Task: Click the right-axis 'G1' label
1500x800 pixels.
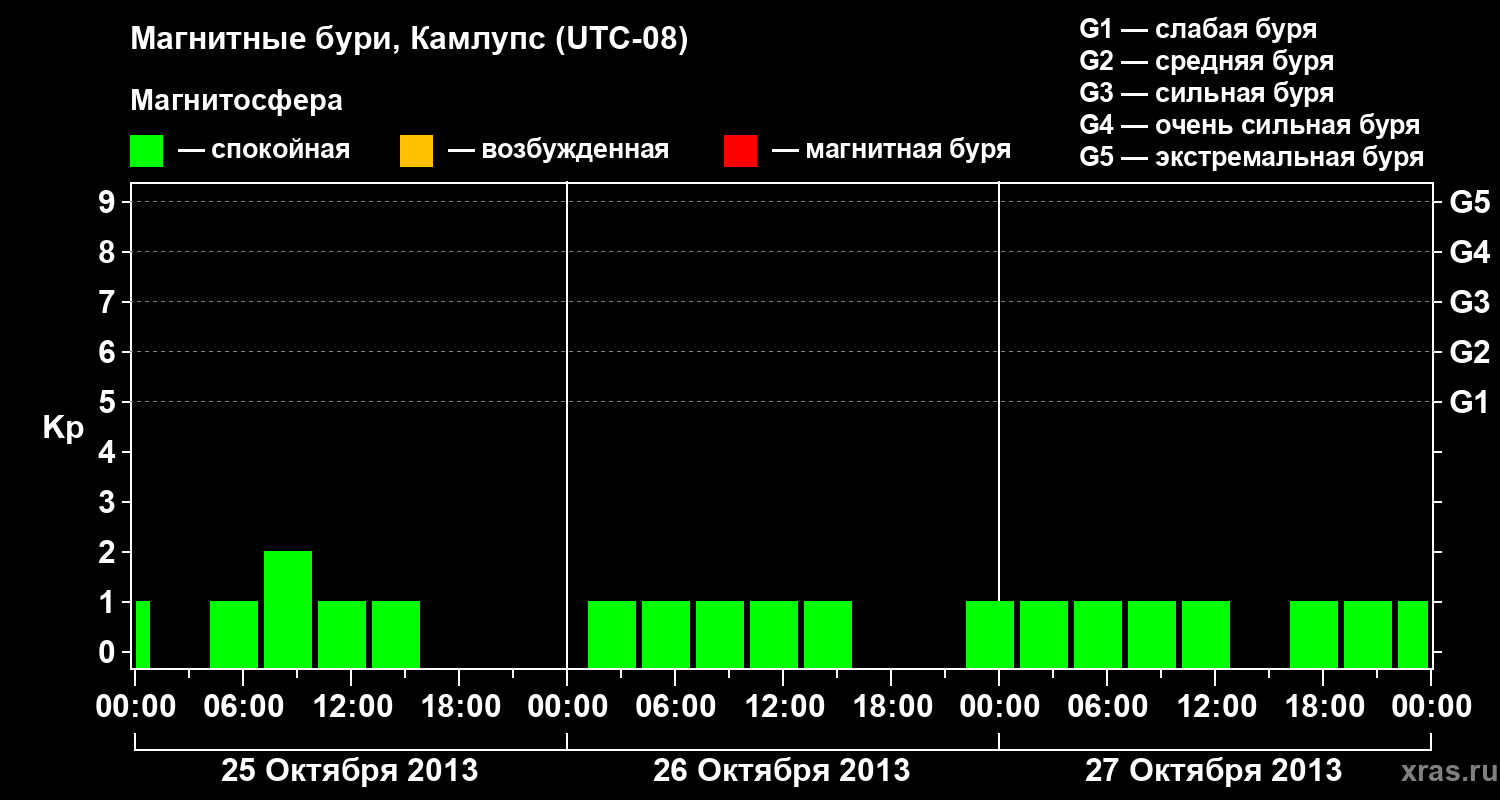Action: (1469, 402)
